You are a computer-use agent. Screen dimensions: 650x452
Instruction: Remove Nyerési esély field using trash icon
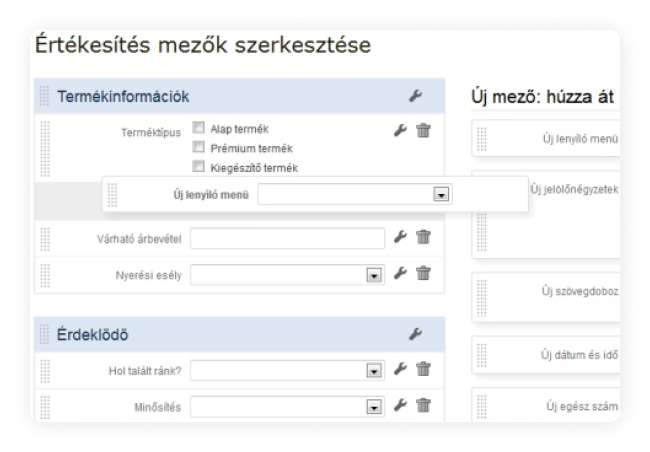tap(423, 274)
